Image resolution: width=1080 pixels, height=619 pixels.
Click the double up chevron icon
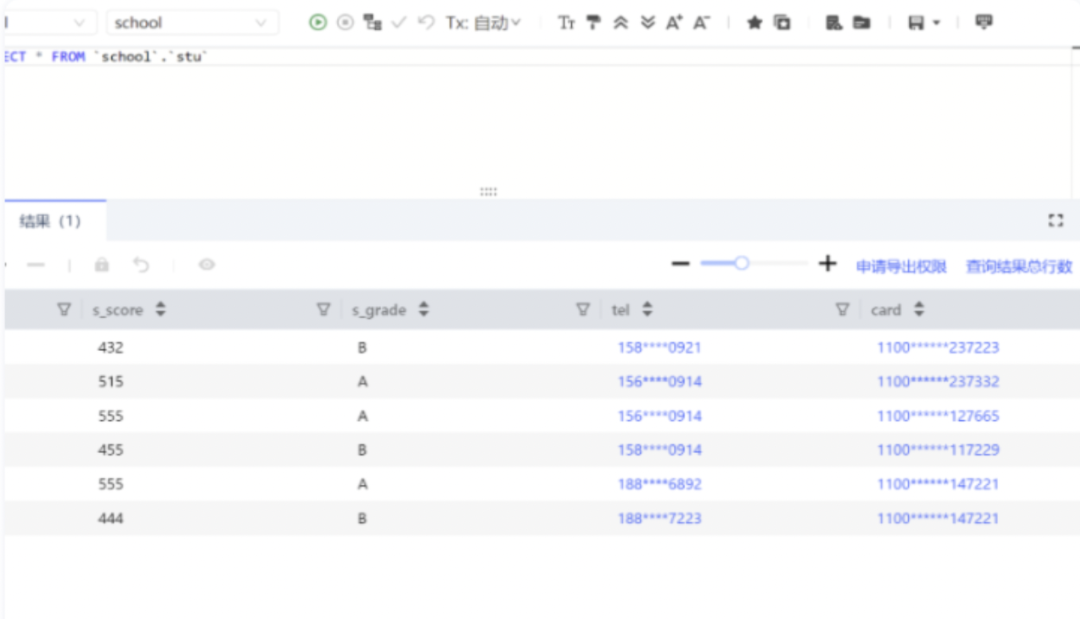click(x=621, y=23)
